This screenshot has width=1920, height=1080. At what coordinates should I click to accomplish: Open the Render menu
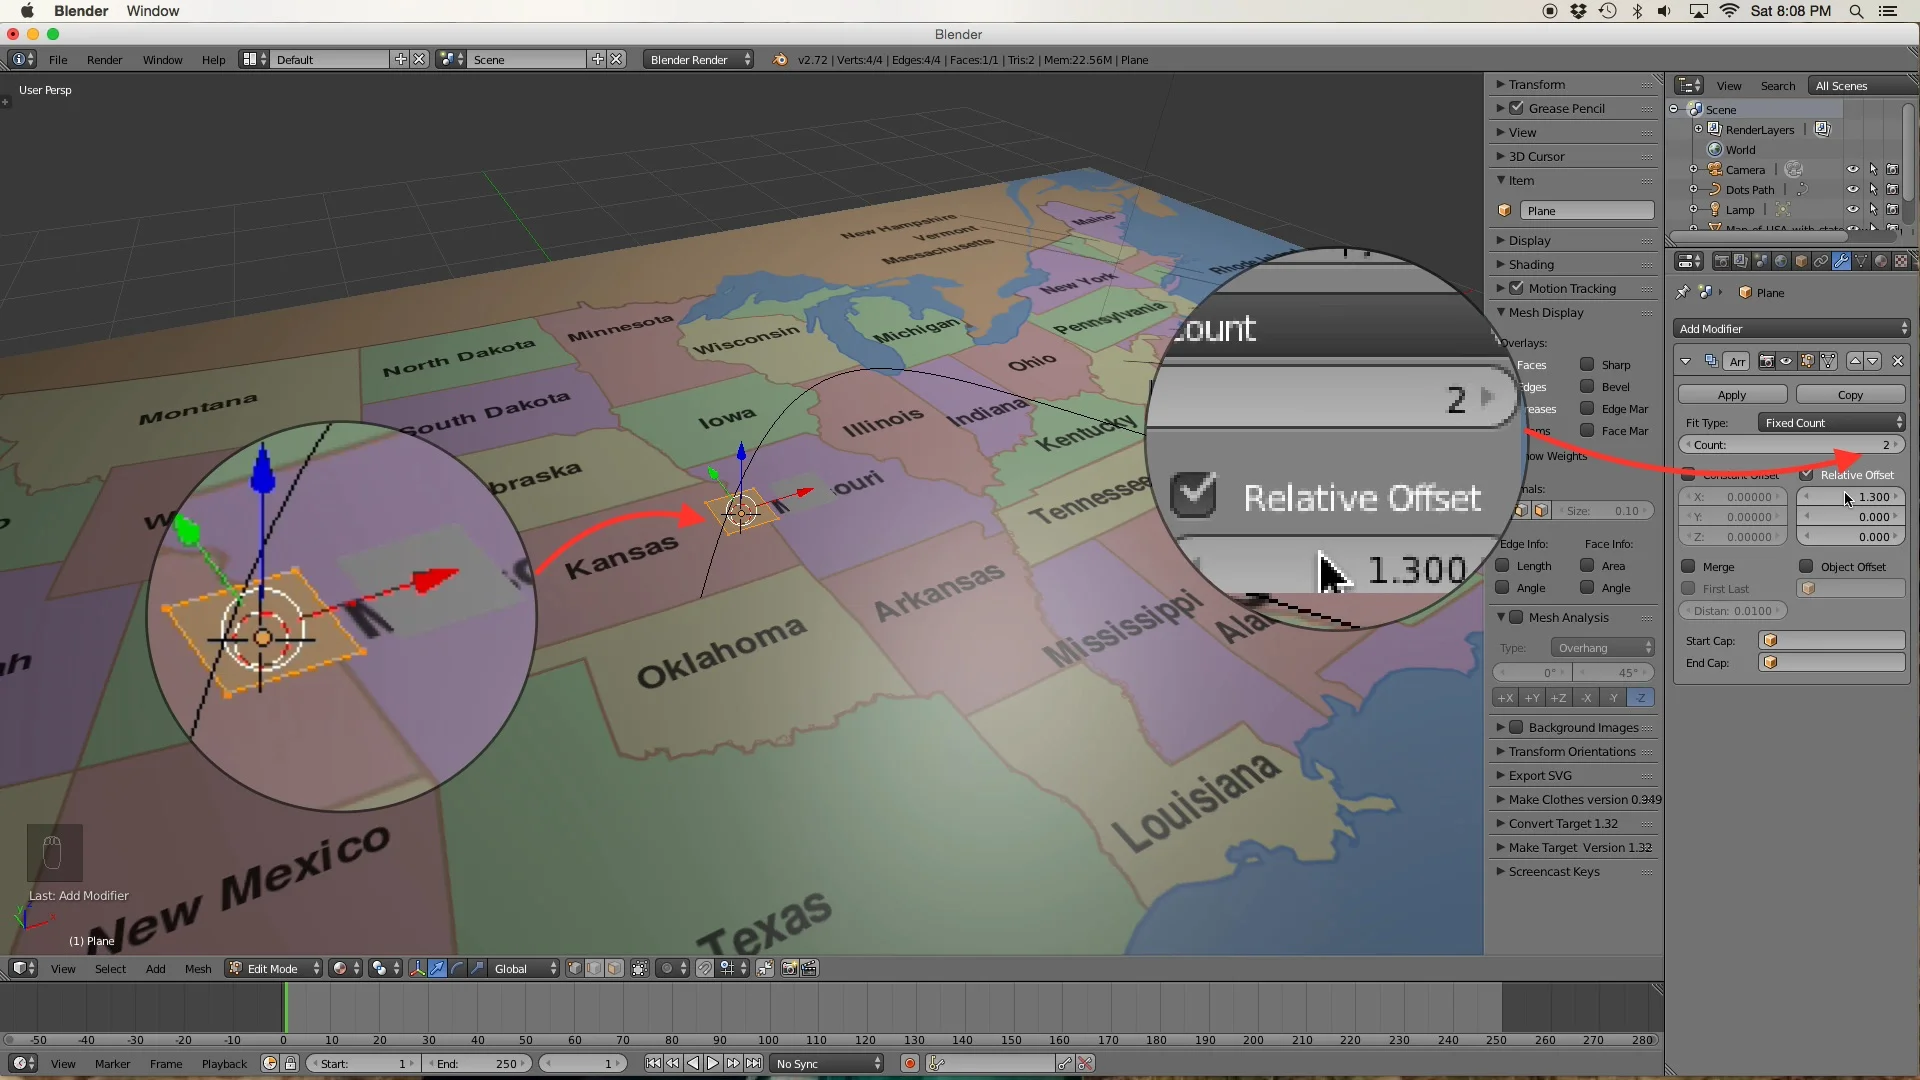[x=104, y=60]
